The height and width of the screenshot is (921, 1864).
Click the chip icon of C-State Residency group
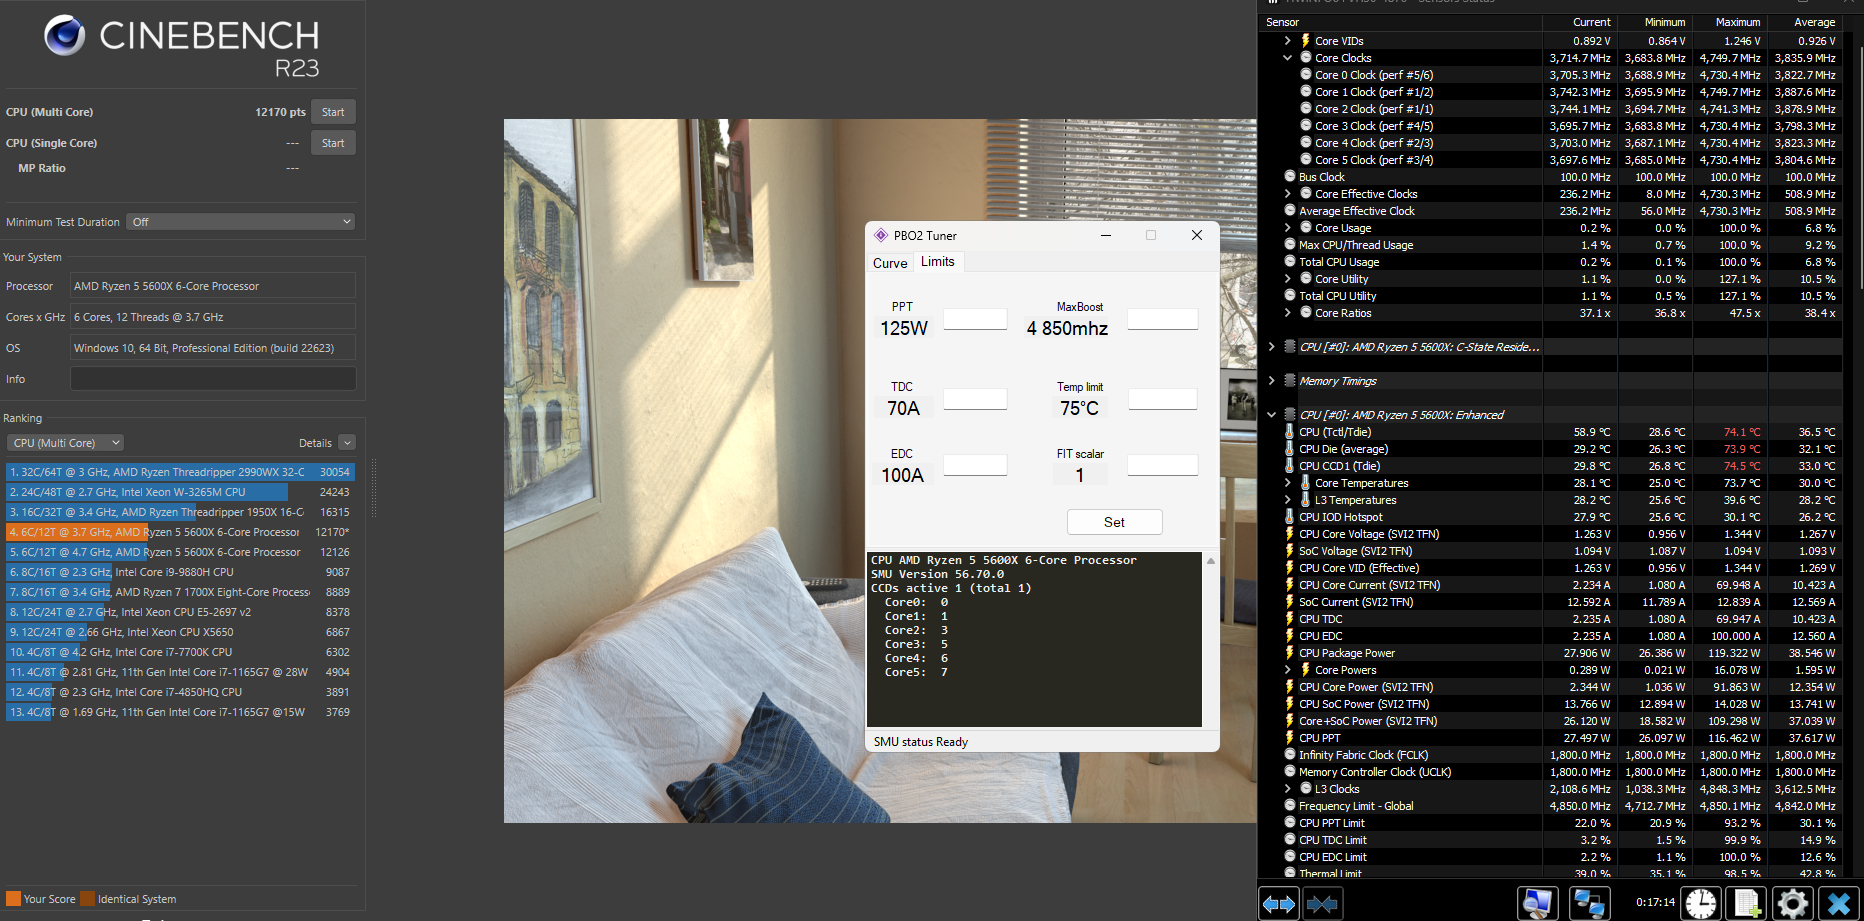point(1290,347)
